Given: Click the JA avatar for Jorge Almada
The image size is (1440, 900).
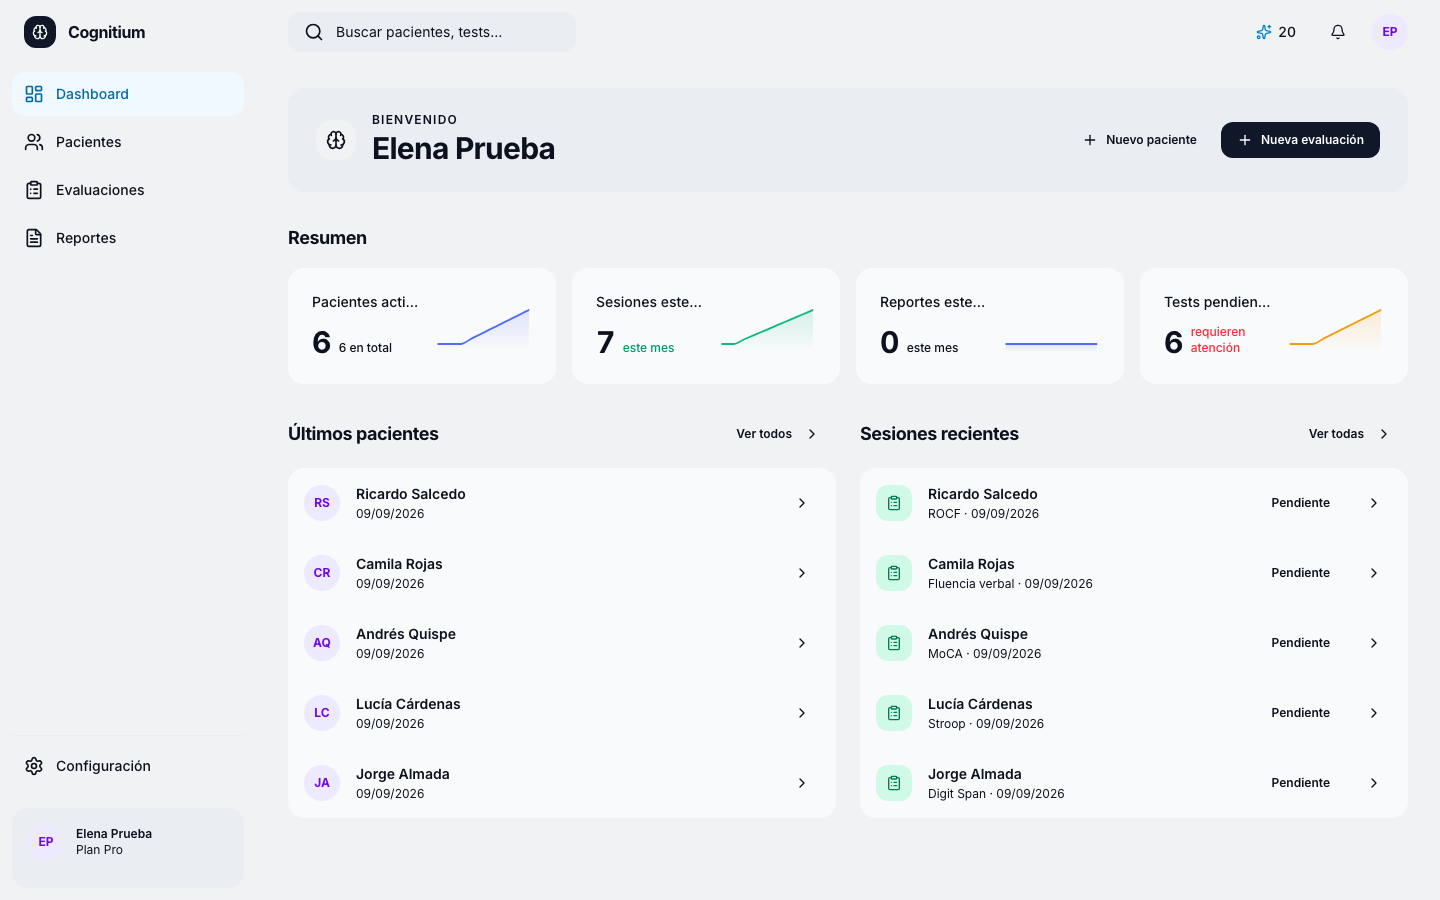Looking at the screenshot, I should click(322, 783).
